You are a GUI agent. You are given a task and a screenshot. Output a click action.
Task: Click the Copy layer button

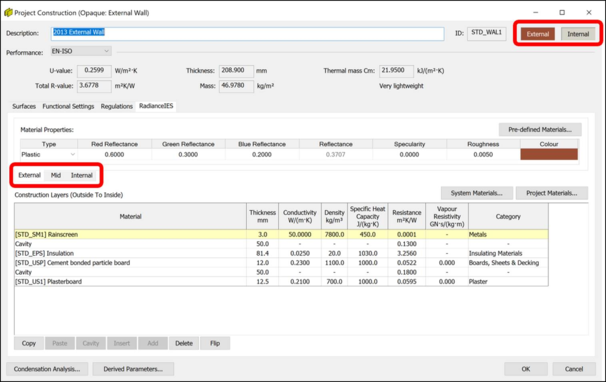(29, 343)
